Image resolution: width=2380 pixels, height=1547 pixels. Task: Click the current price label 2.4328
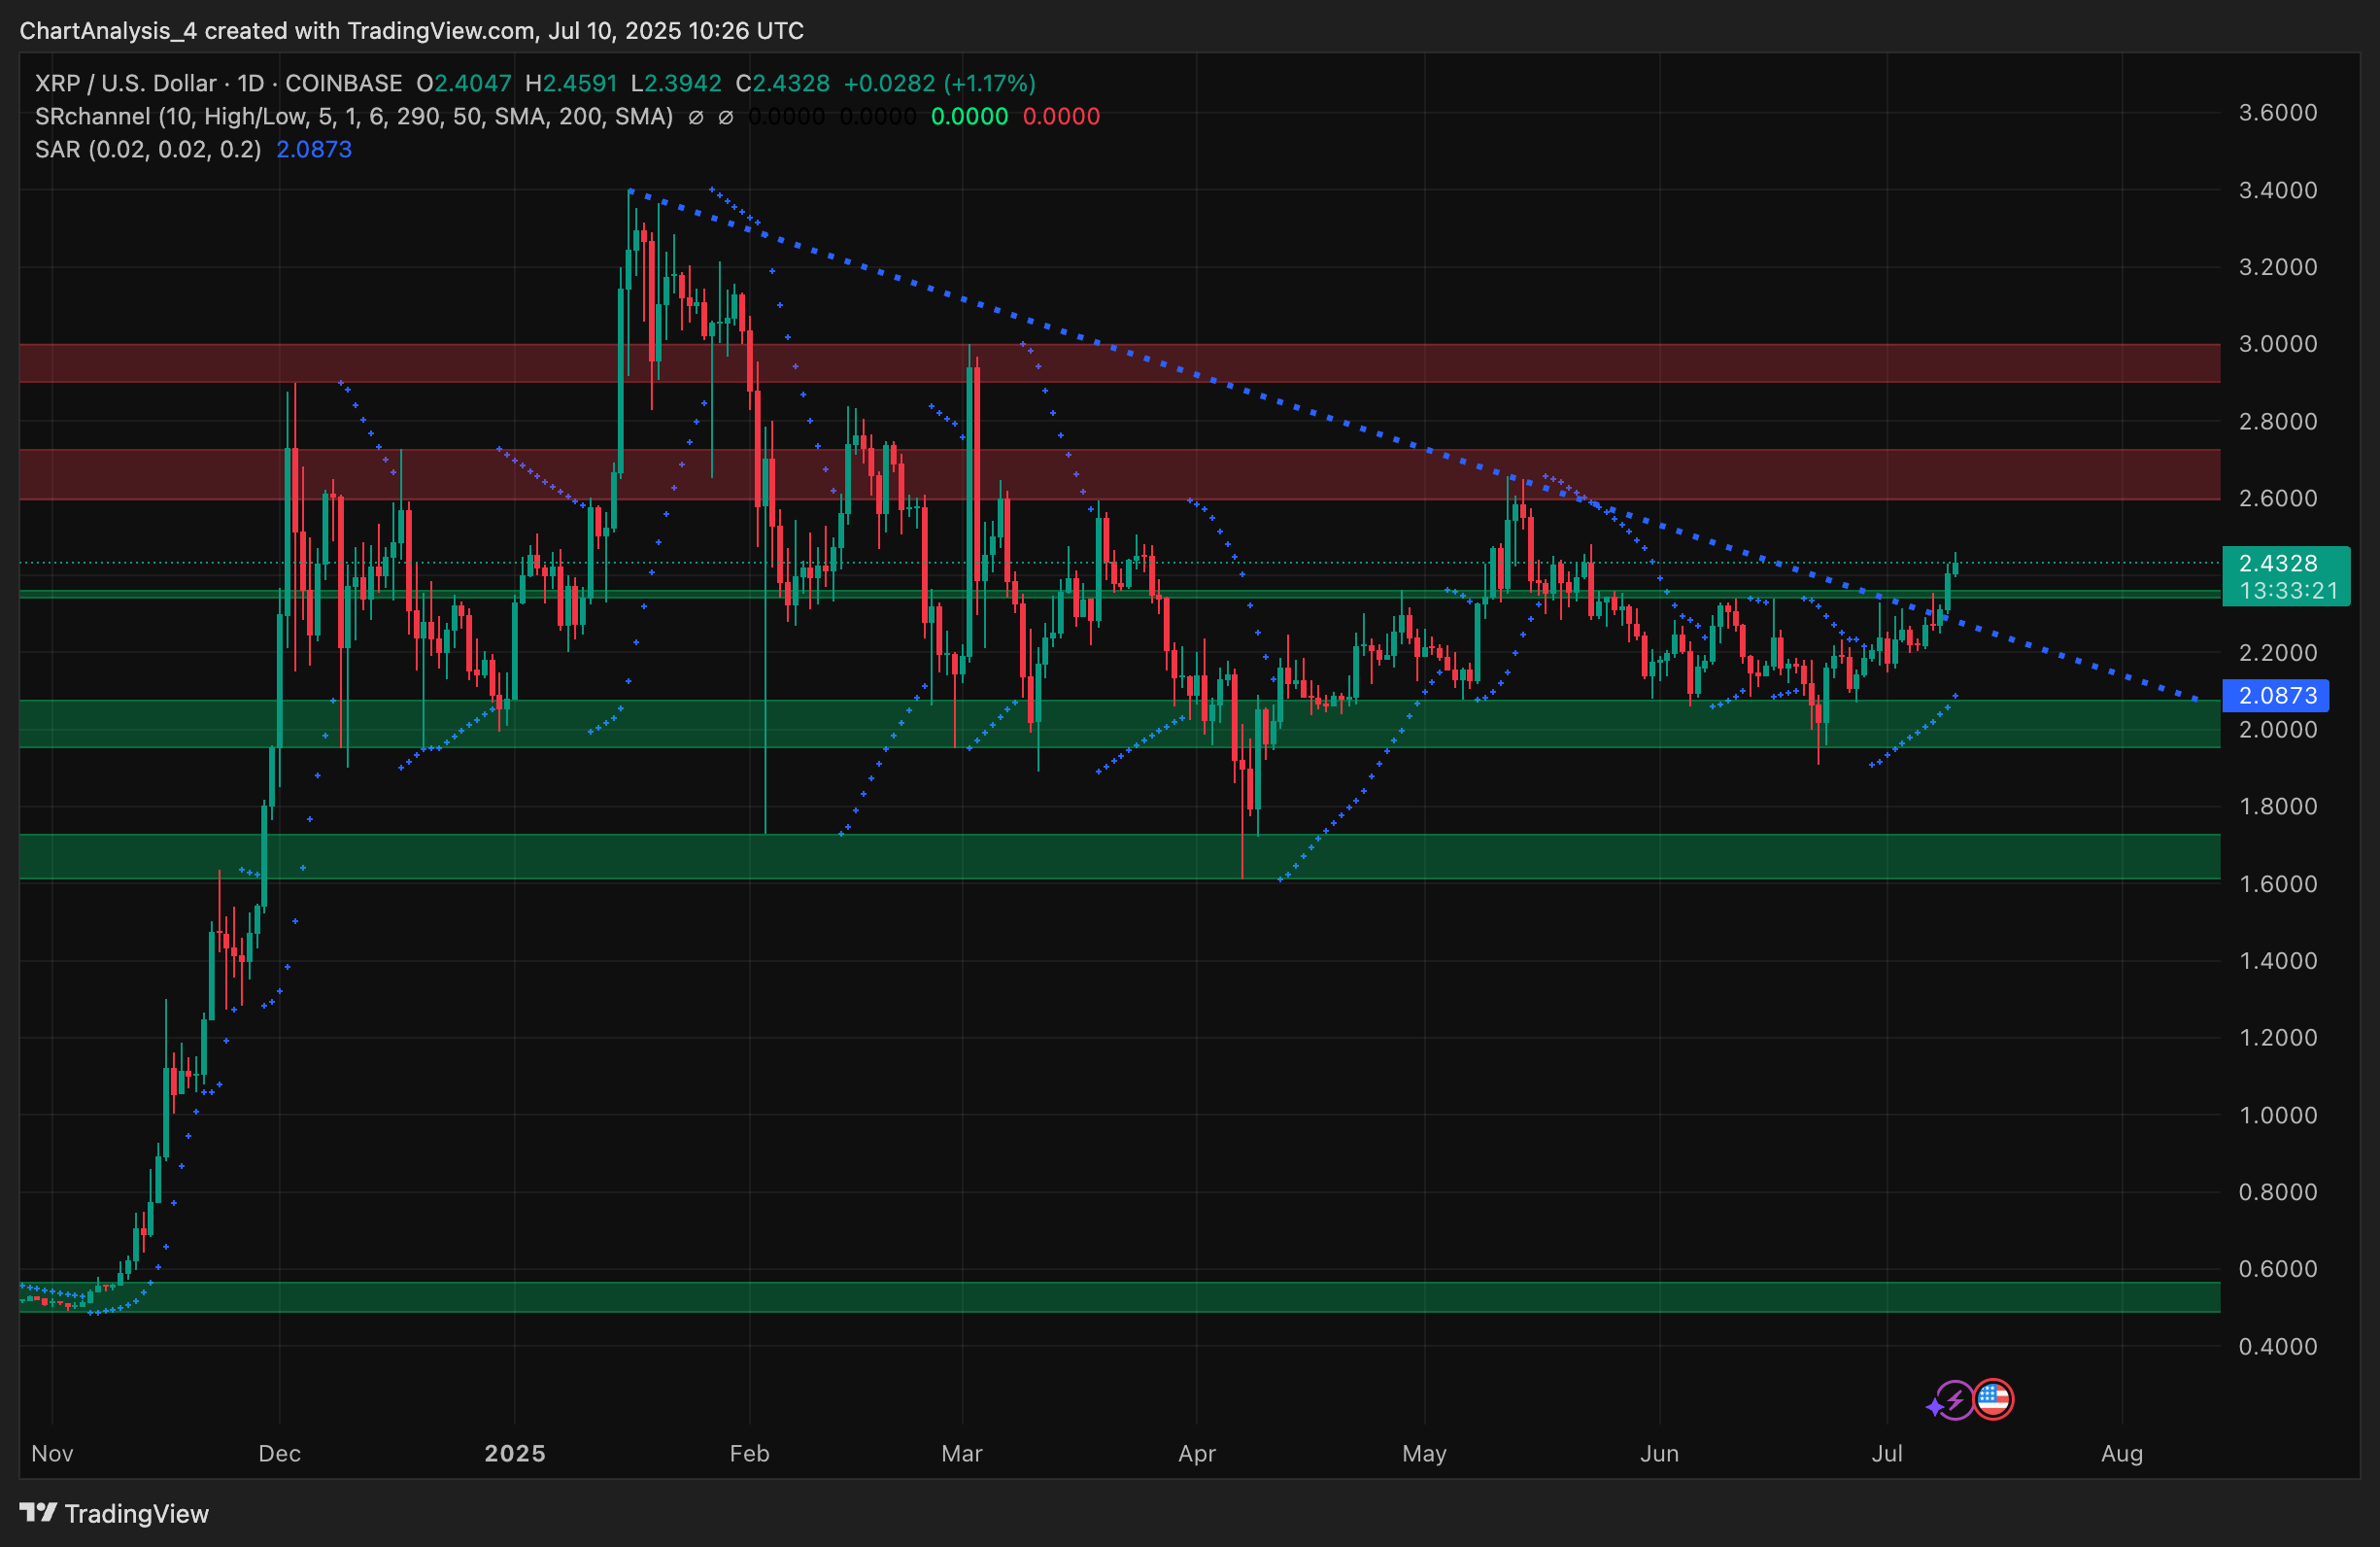tap(2278, 563)
